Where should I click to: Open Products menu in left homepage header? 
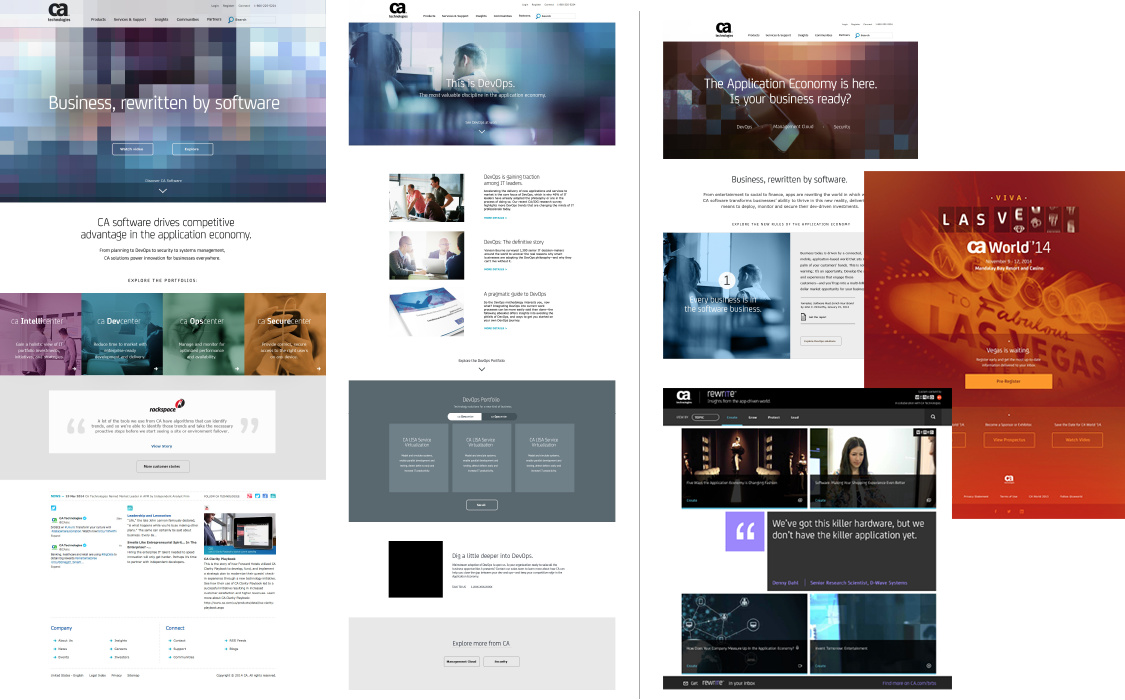(98, 19)
